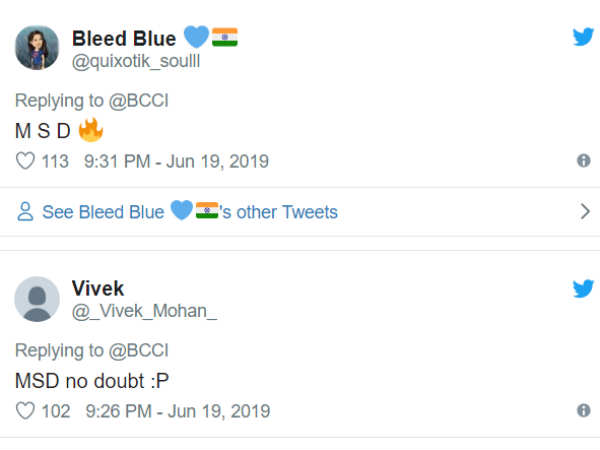Click the Twitter bird icon on Bleed Blue's tweet
Viewport: 600px width, 450px height.
point(583,37)
